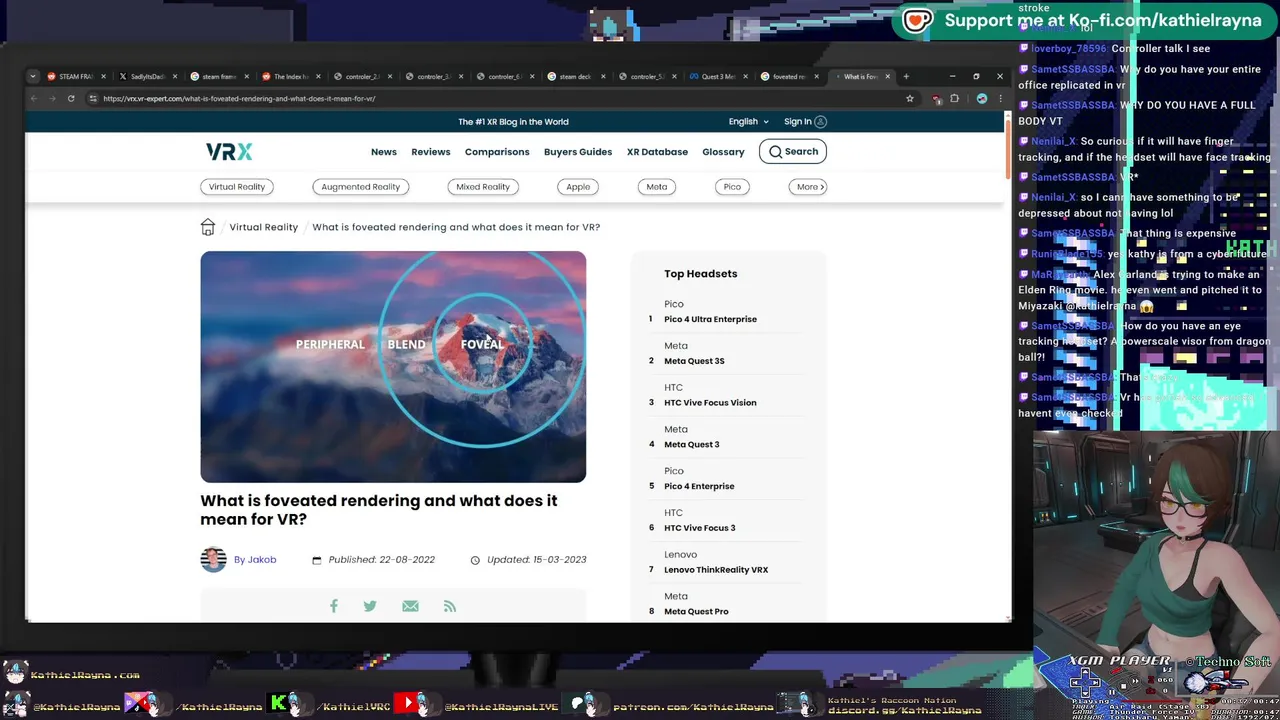Click Jakob's author avatar

213,560
